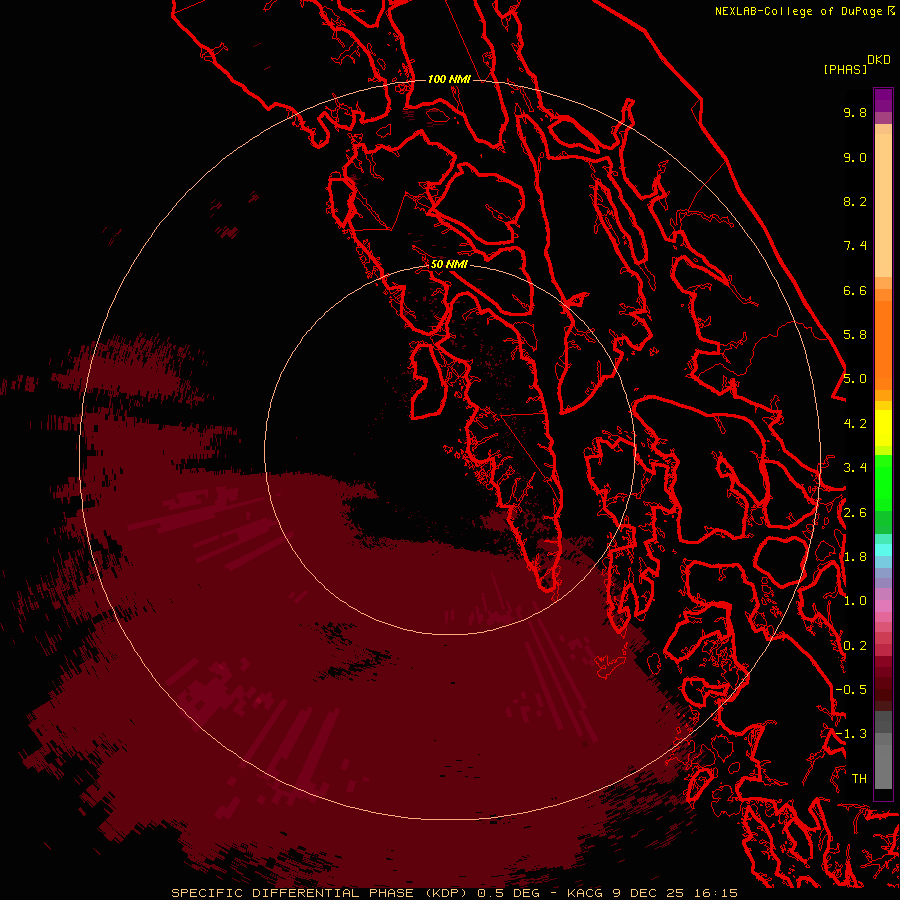
Task: Click the 50 NMI range ring label
Action: pyautogui.click(x=449, y=264)
